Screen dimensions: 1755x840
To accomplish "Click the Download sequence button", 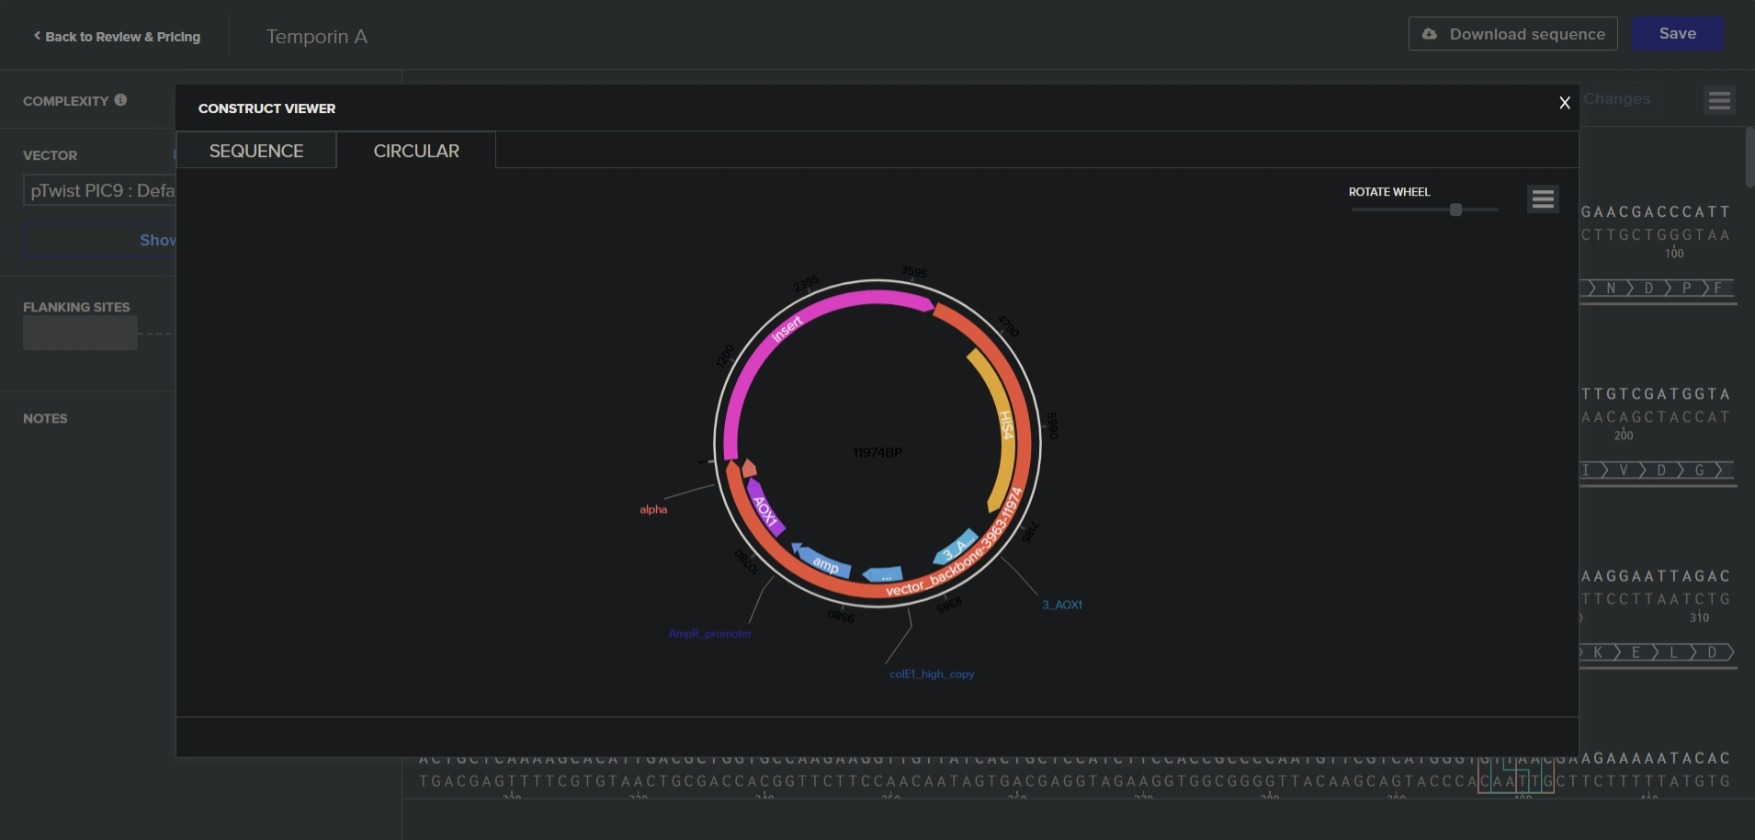I will [x=1512, y=34].
